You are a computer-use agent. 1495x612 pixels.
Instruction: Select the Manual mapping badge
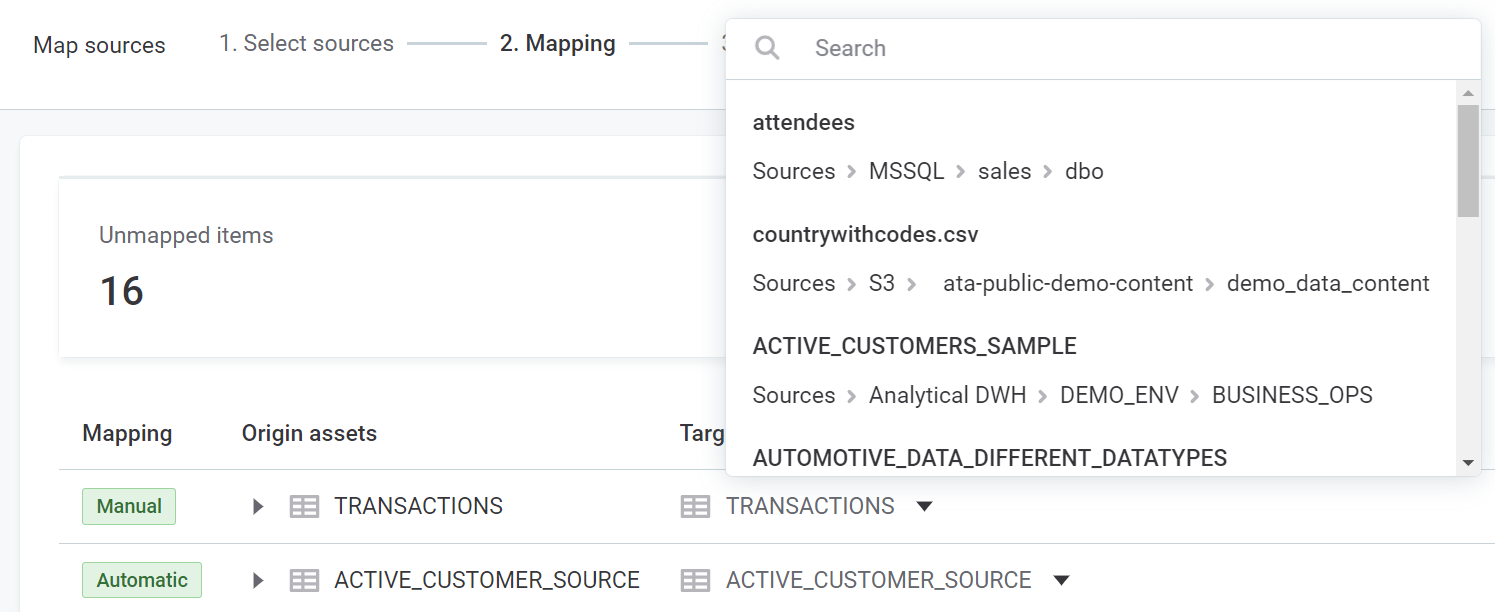tap(128, 506)
